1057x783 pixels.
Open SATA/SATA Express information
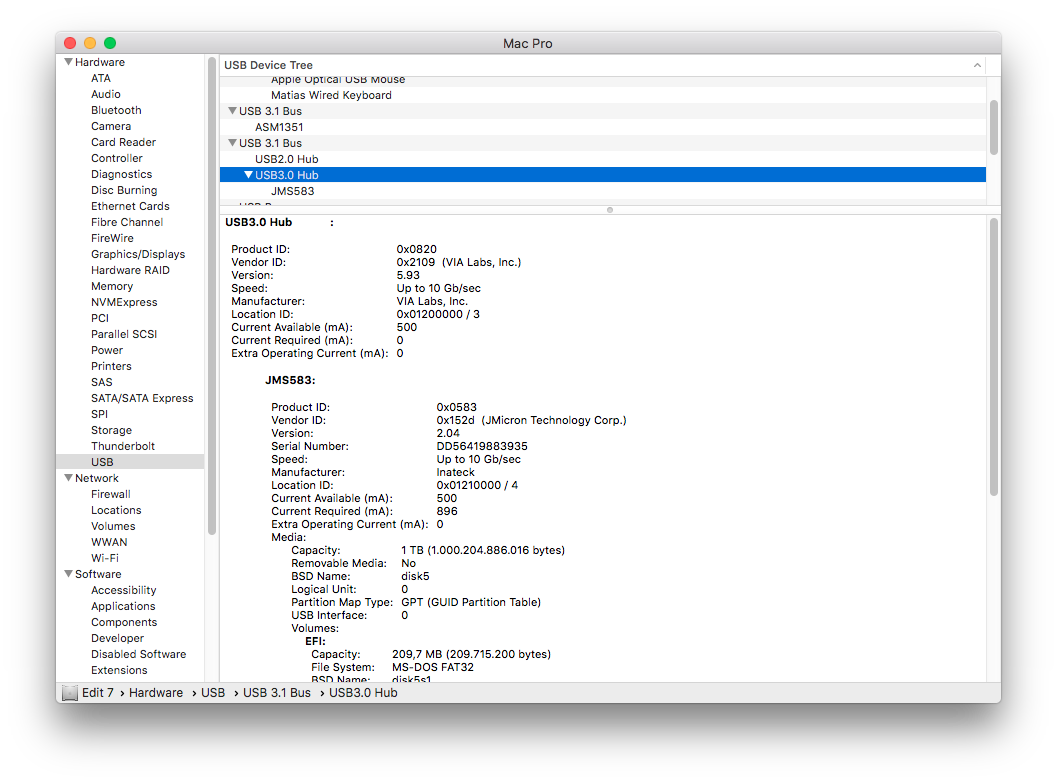pyautogui.click(x=142, y=398)
